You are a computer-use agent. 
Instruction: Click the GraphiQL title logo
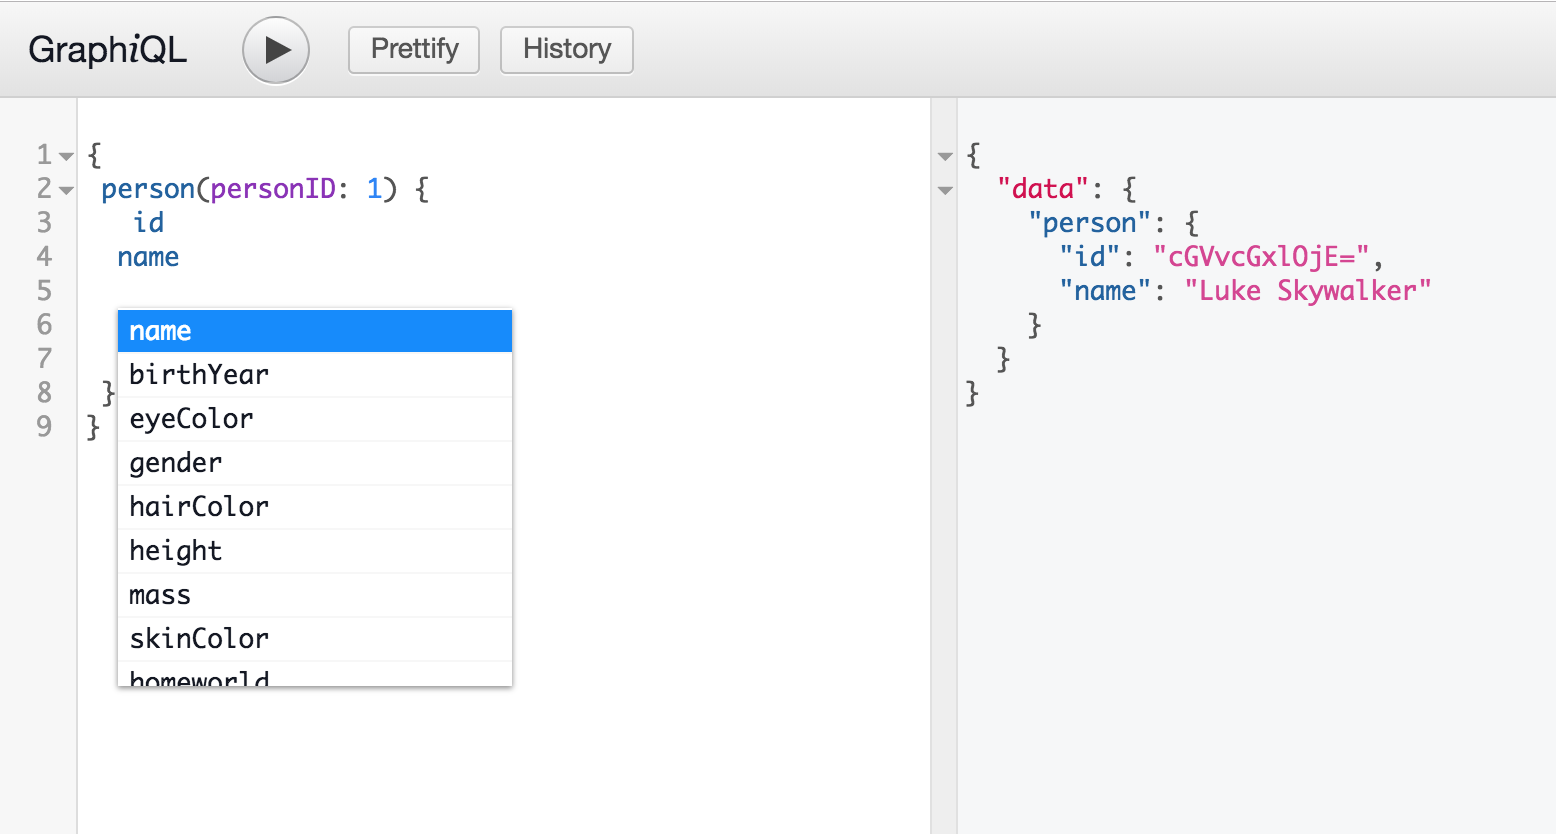click(x=107, y=50)
